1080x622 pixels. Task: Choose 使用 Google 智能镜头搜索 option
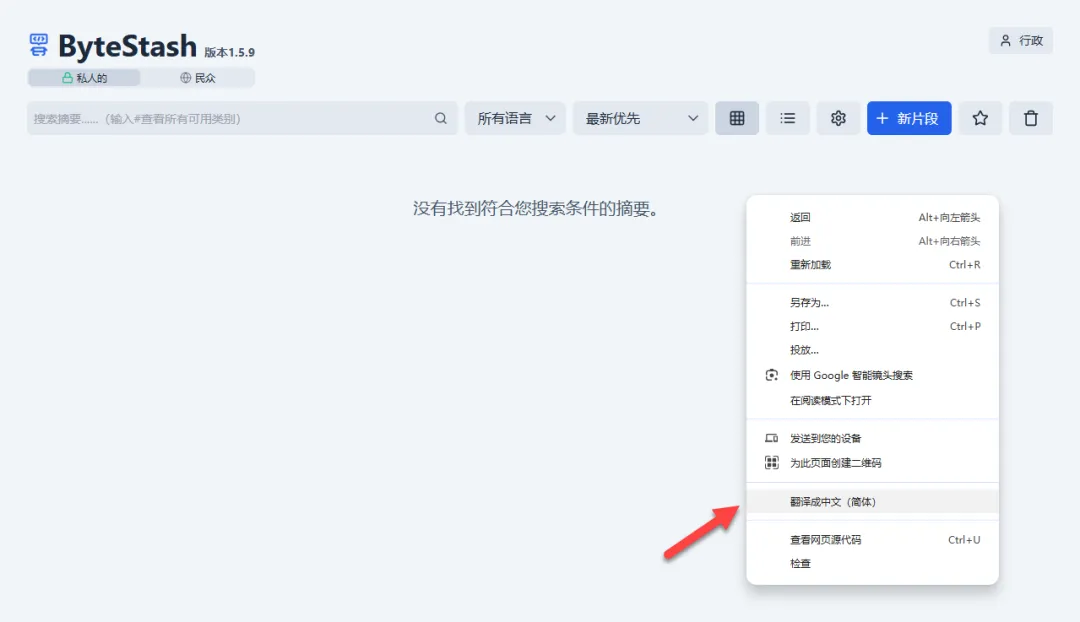[850, 375]
